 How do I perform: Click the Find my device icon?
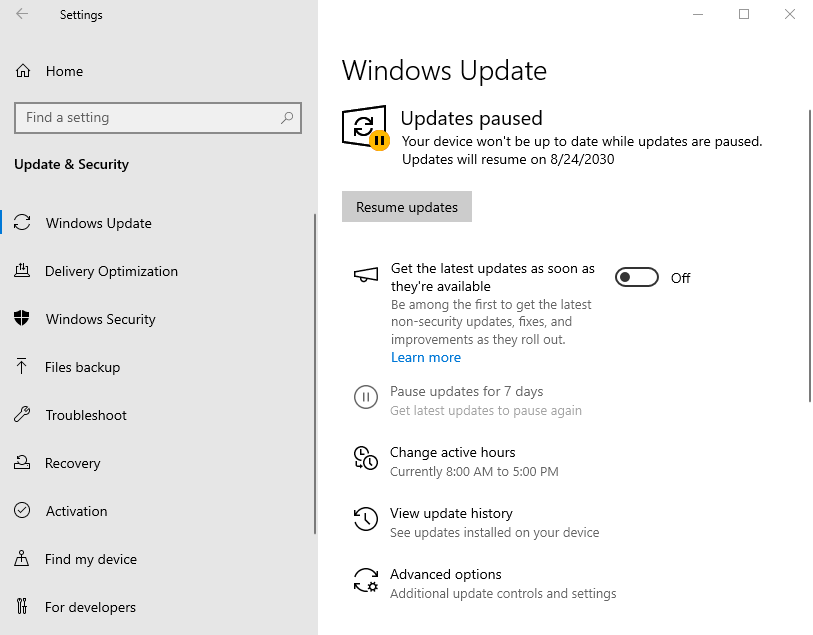click(x=22, y=558)
